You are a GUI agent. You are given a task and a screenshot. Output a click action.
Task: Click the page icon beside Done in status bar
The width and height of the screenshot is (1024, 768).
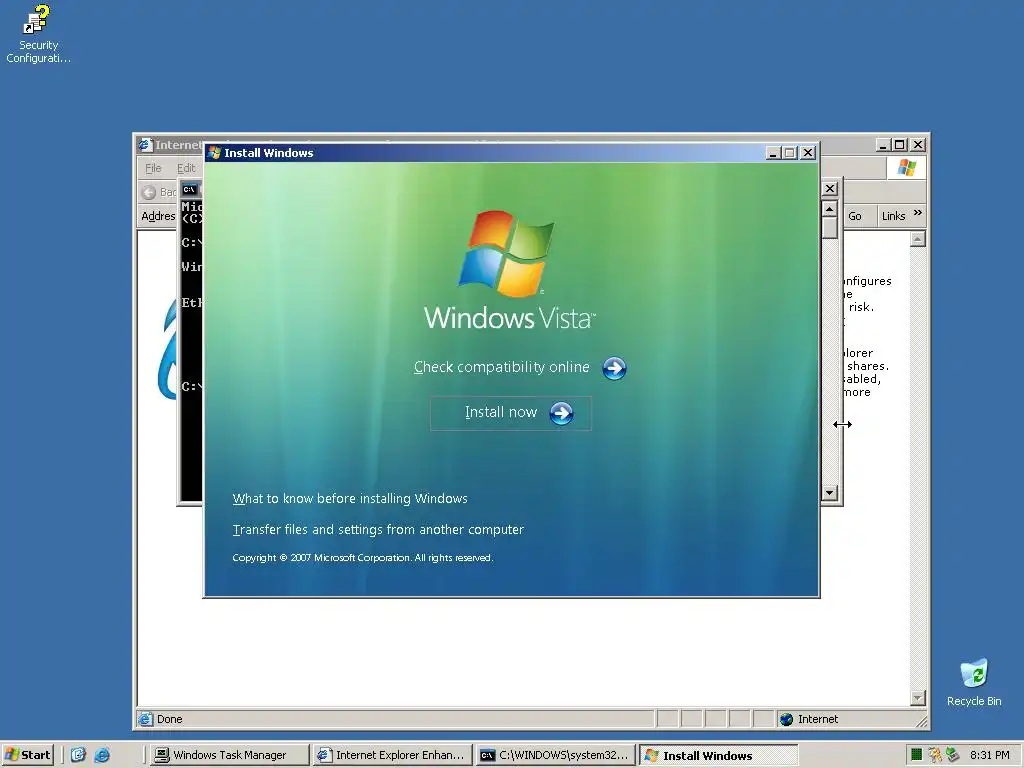(146, 719)
